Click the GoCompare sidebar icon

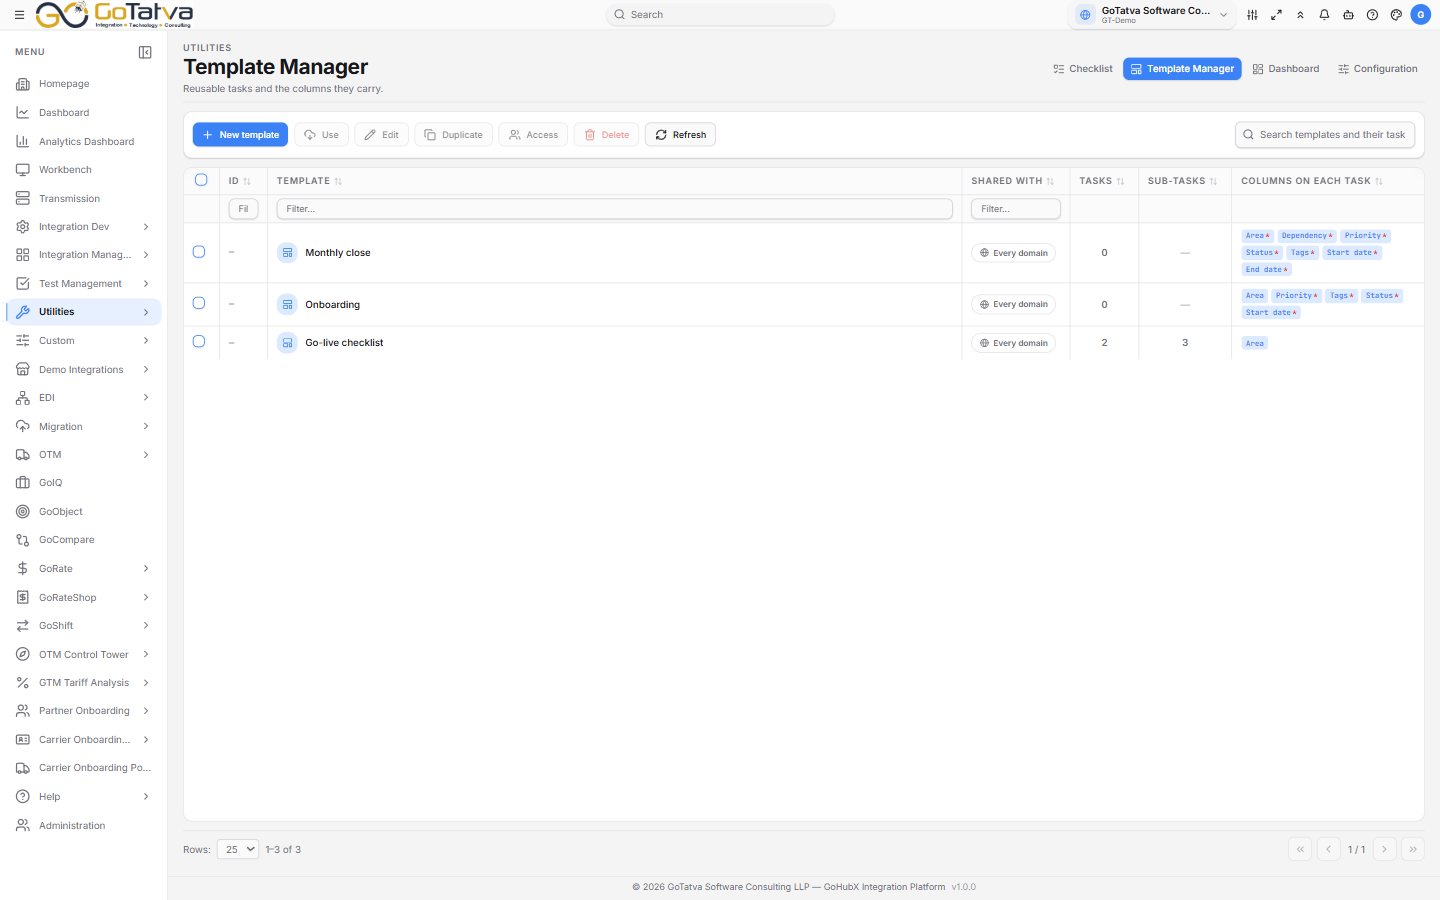pyautogui.click(x=23, y=540)
